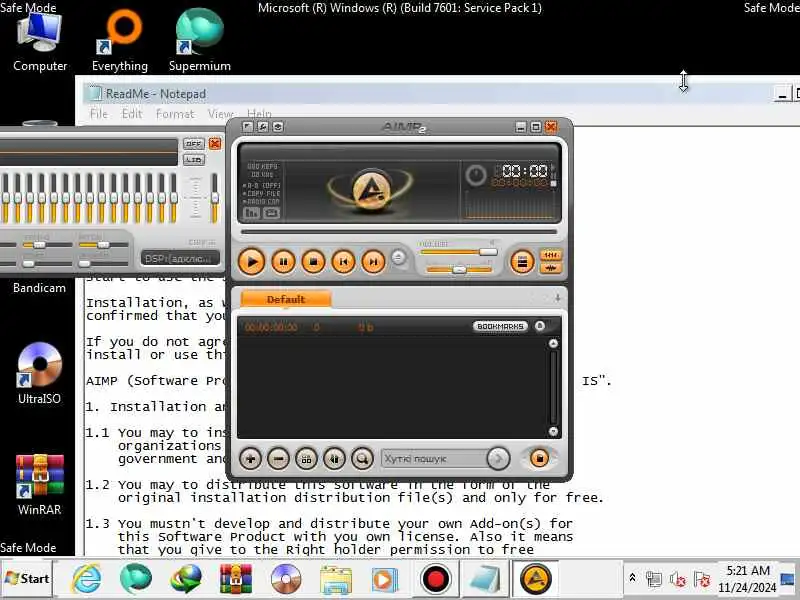Open the UltraISO desktop shortcut

click(x=39, y=373)
